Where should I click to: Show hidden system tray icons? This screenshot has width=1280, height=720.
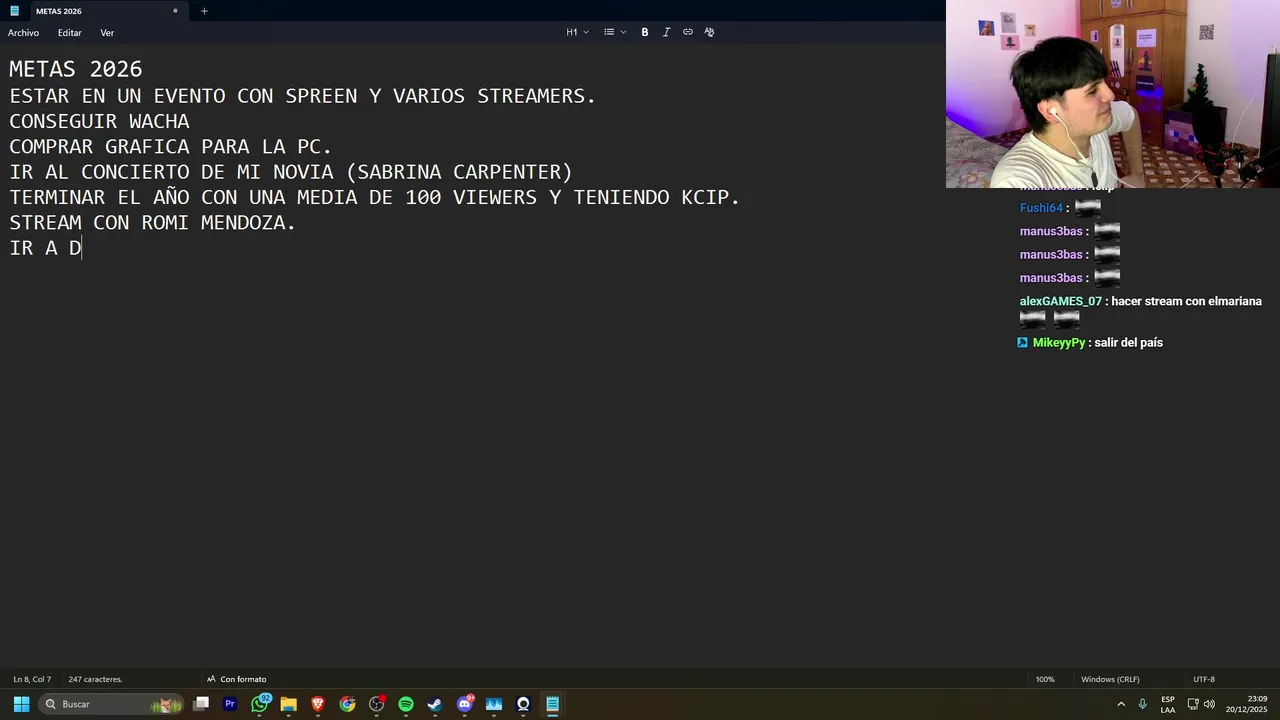(x=1121, y=704)
